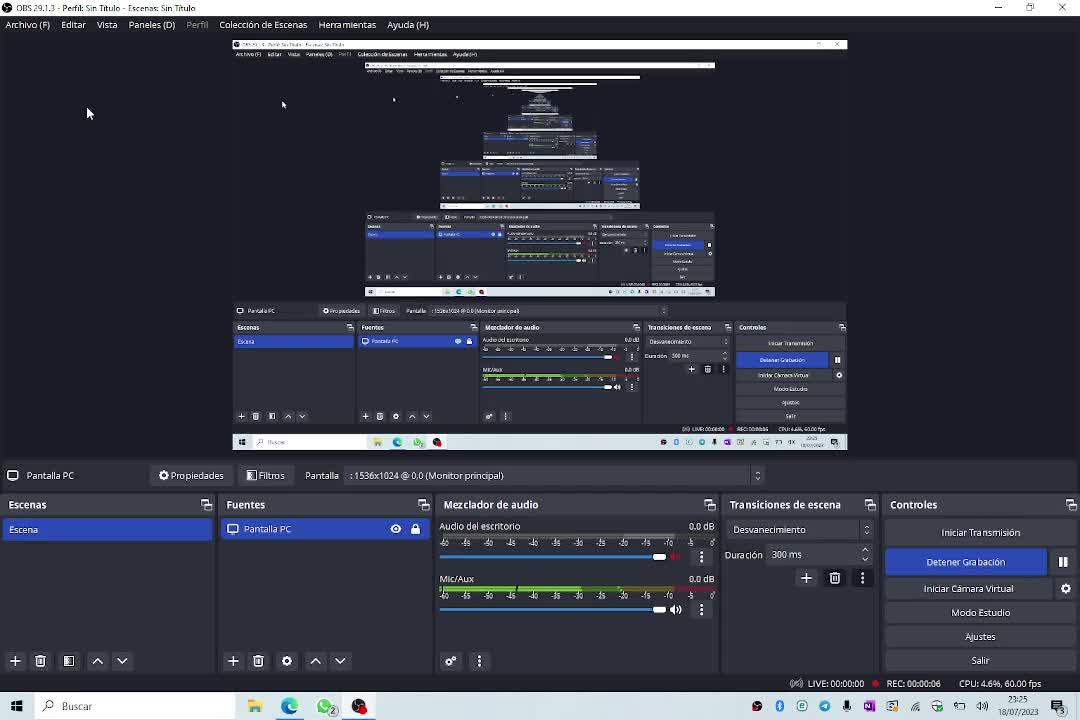This screenshot has width=1080, height=720.
Task: Open the Vista menu
Action: coord(107,25)
